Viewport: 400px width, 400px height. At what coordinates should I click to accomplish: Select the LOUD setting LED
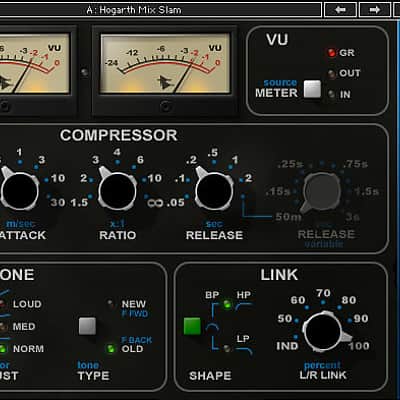(2, 304)
